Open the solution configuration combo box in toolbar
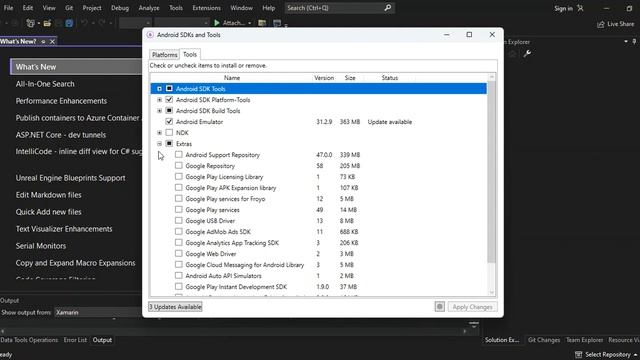This screenshot has width=640, height=360. click(136, 23)
